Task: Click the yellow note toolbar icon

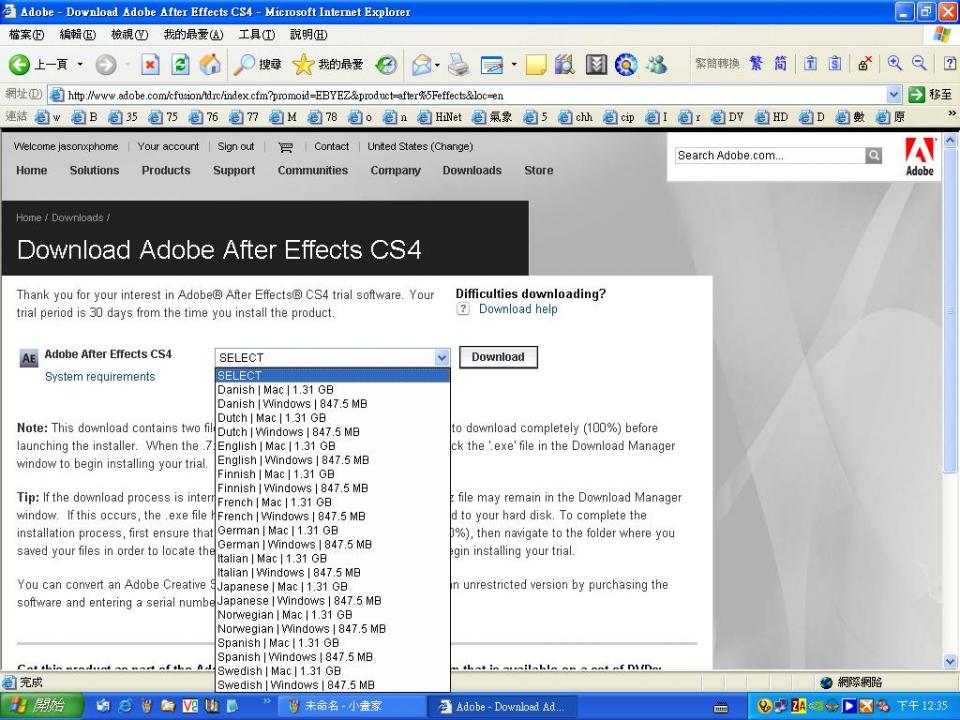Action: point(536,64)
